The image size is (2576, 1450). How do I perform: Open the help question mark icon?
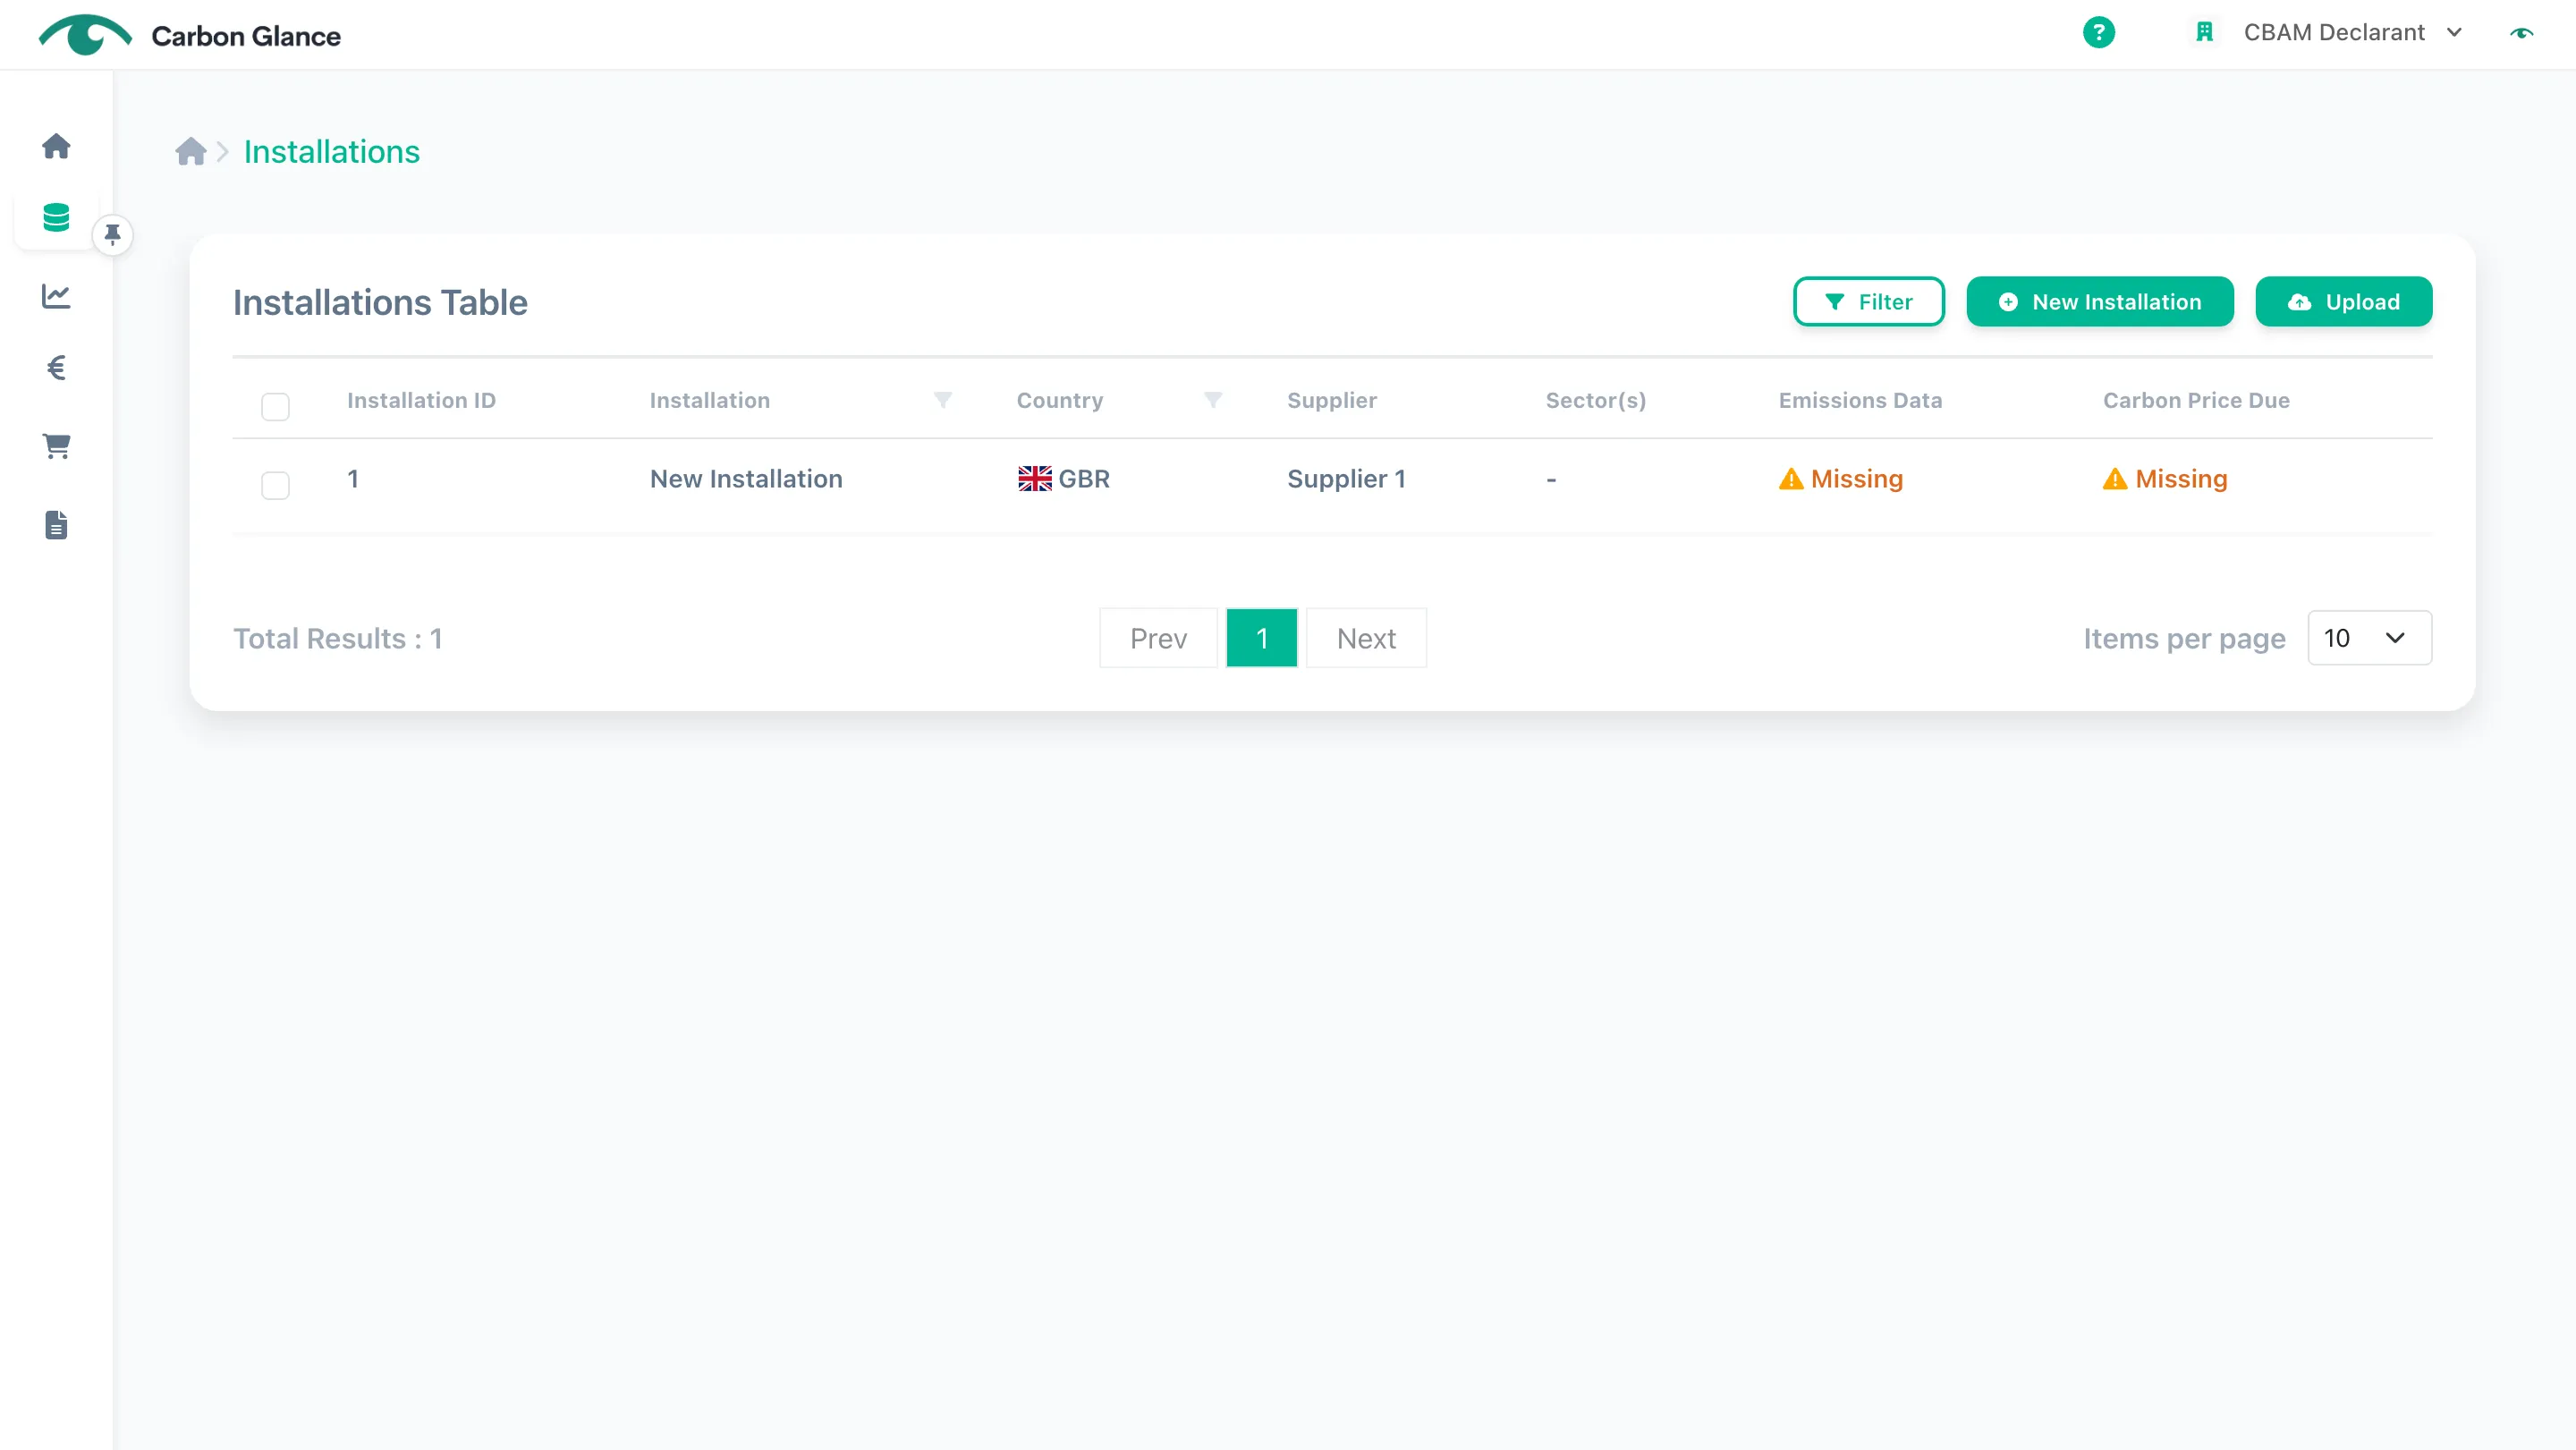(x=2099, y=32)
